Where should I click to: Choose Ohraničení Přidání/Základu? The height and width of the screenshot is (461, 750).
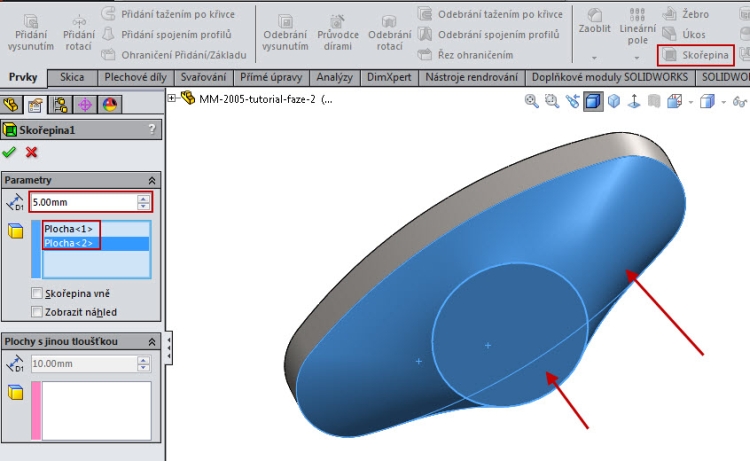[x=174, y=55]
